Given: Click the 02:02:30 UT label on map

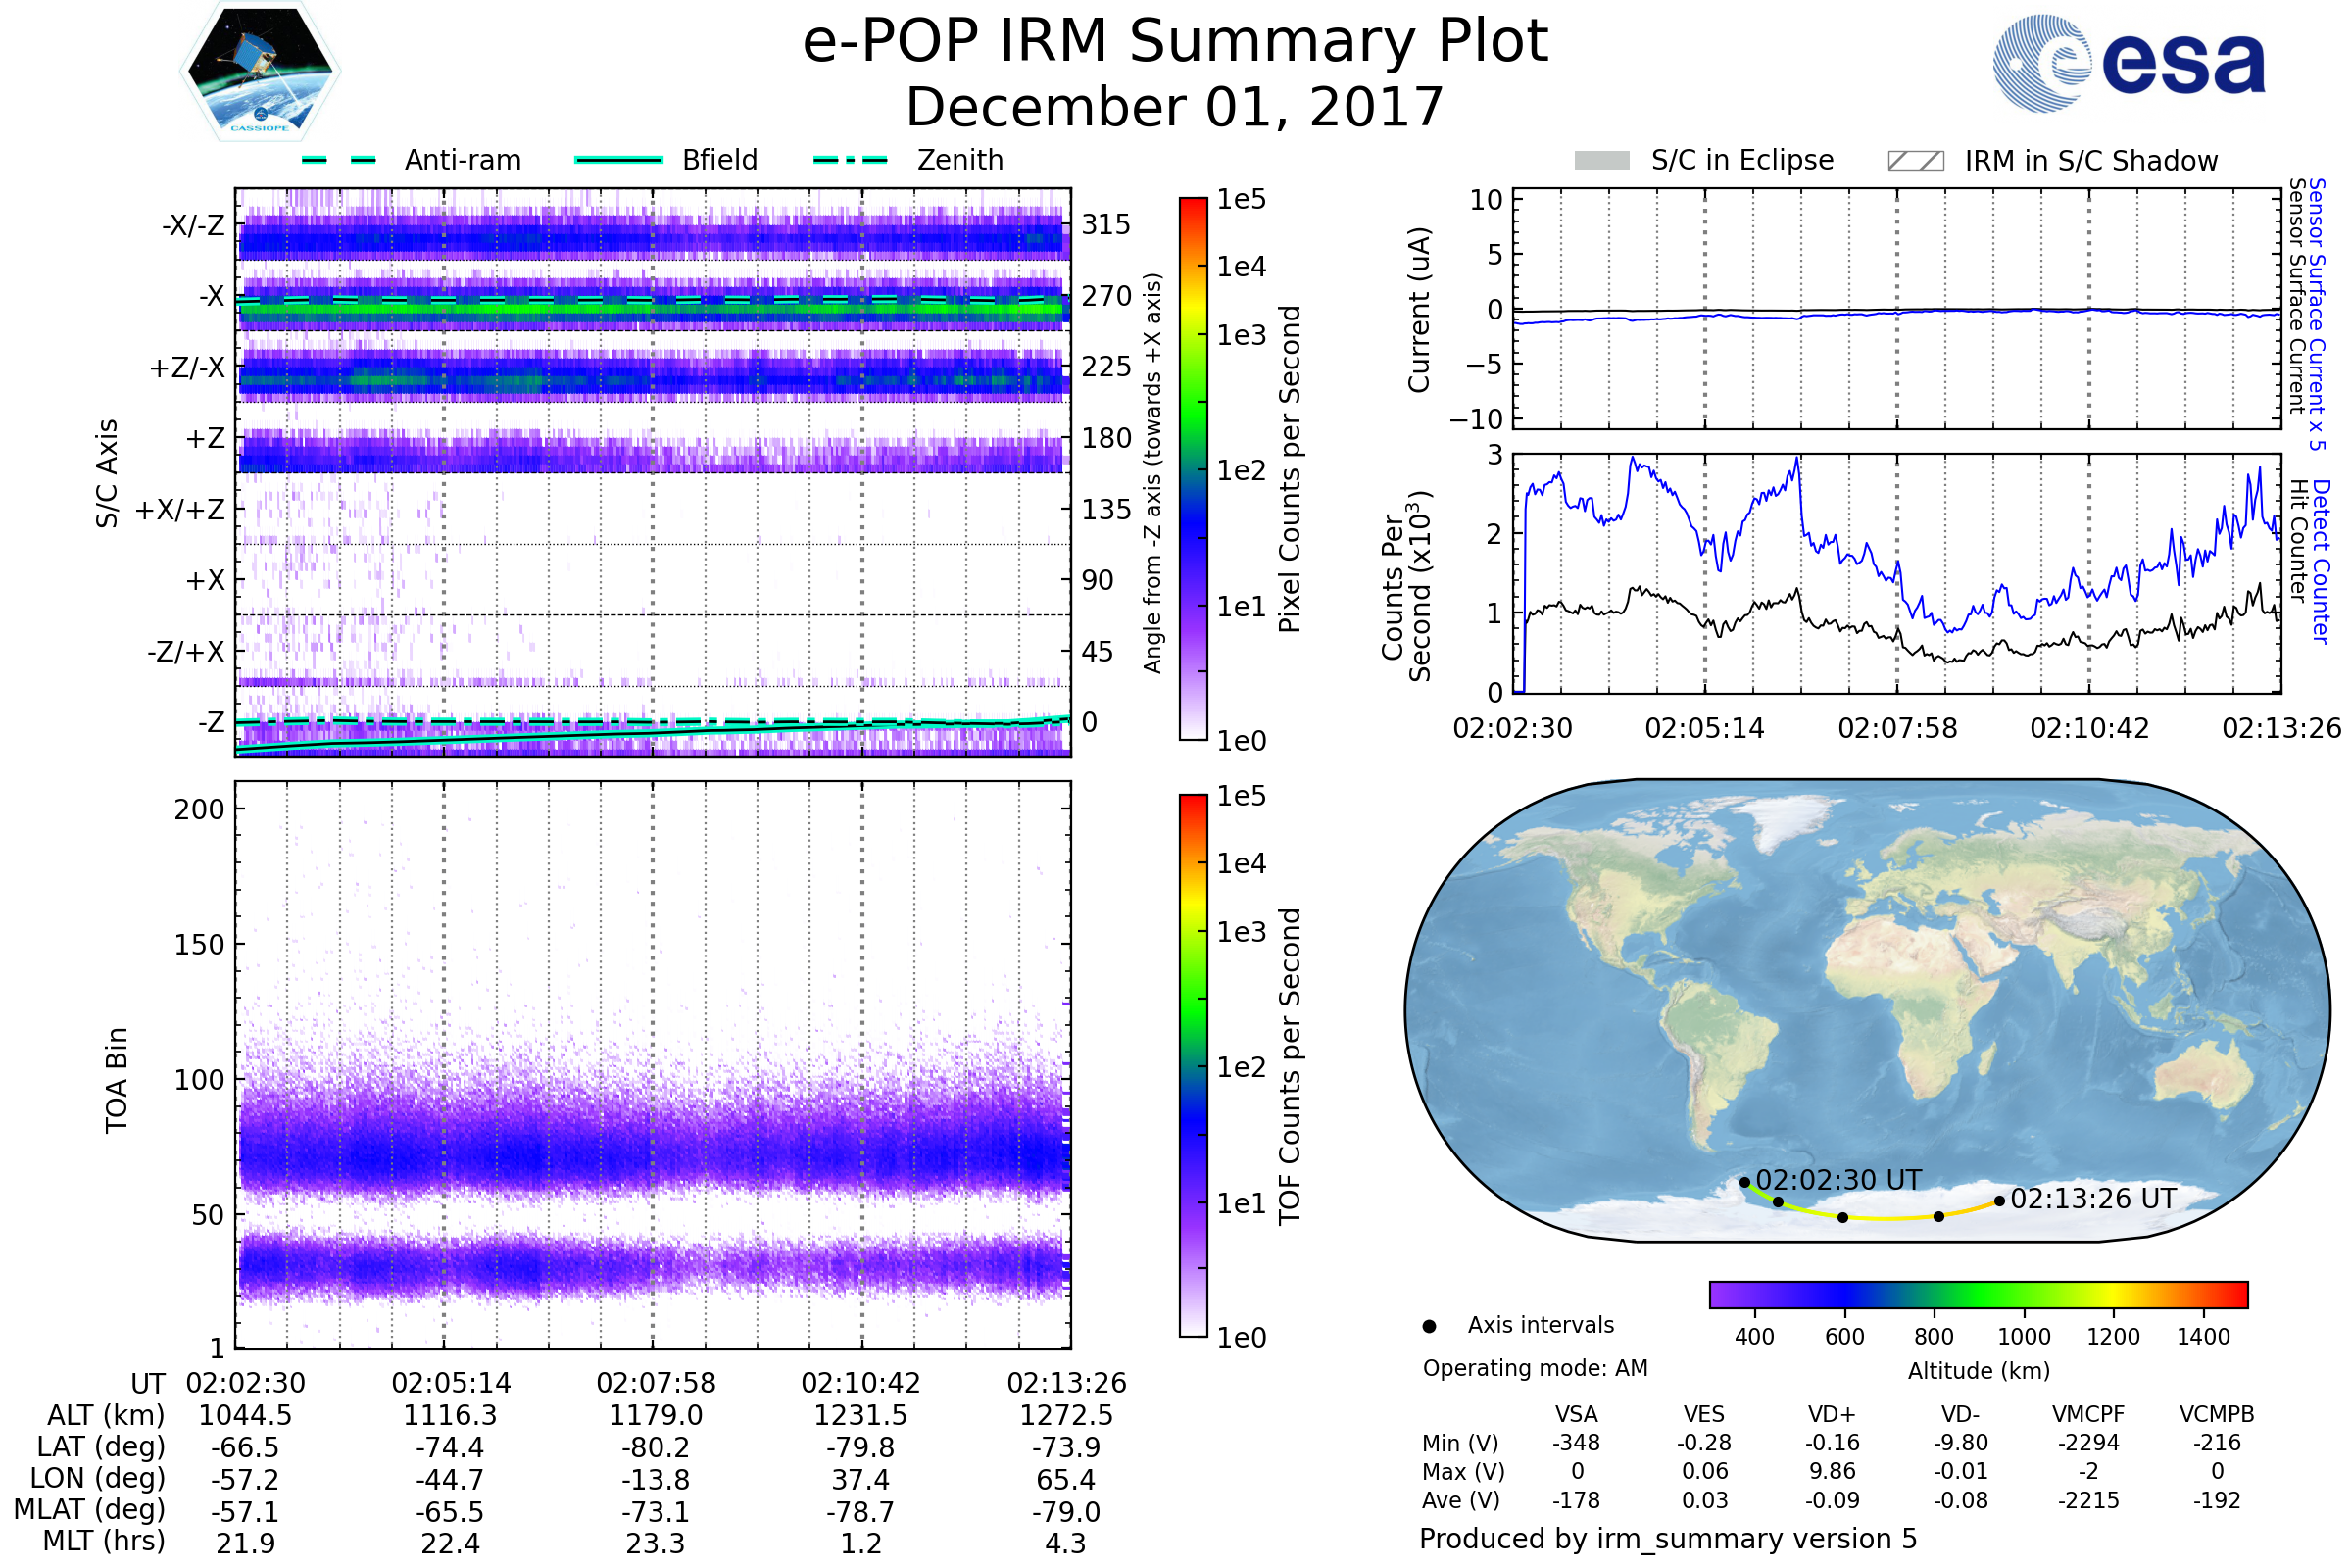Looking at the screenshot, I should (x=1838, y=1180).
